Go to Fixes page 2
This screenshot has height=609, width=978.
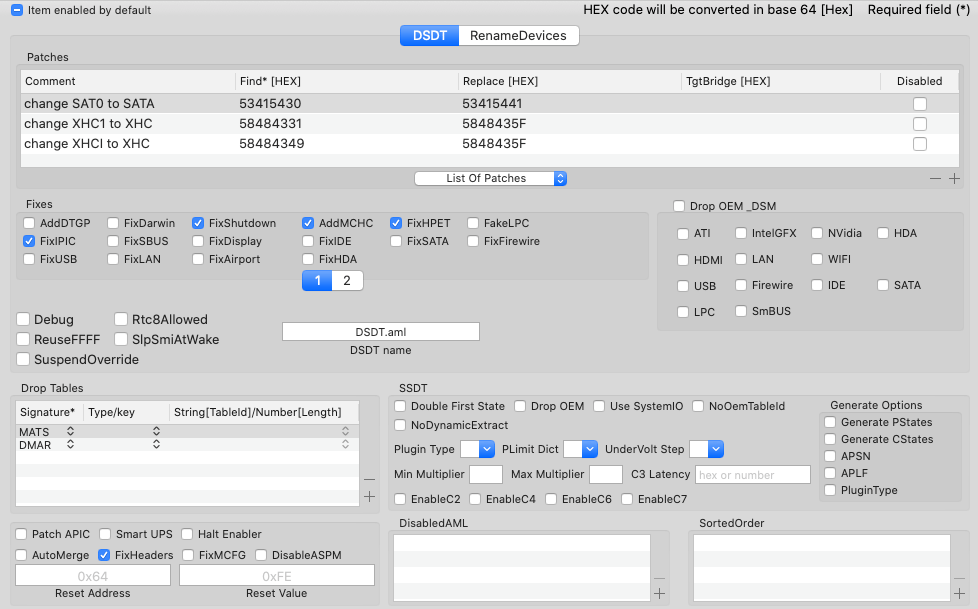click(x=347, y=281)
